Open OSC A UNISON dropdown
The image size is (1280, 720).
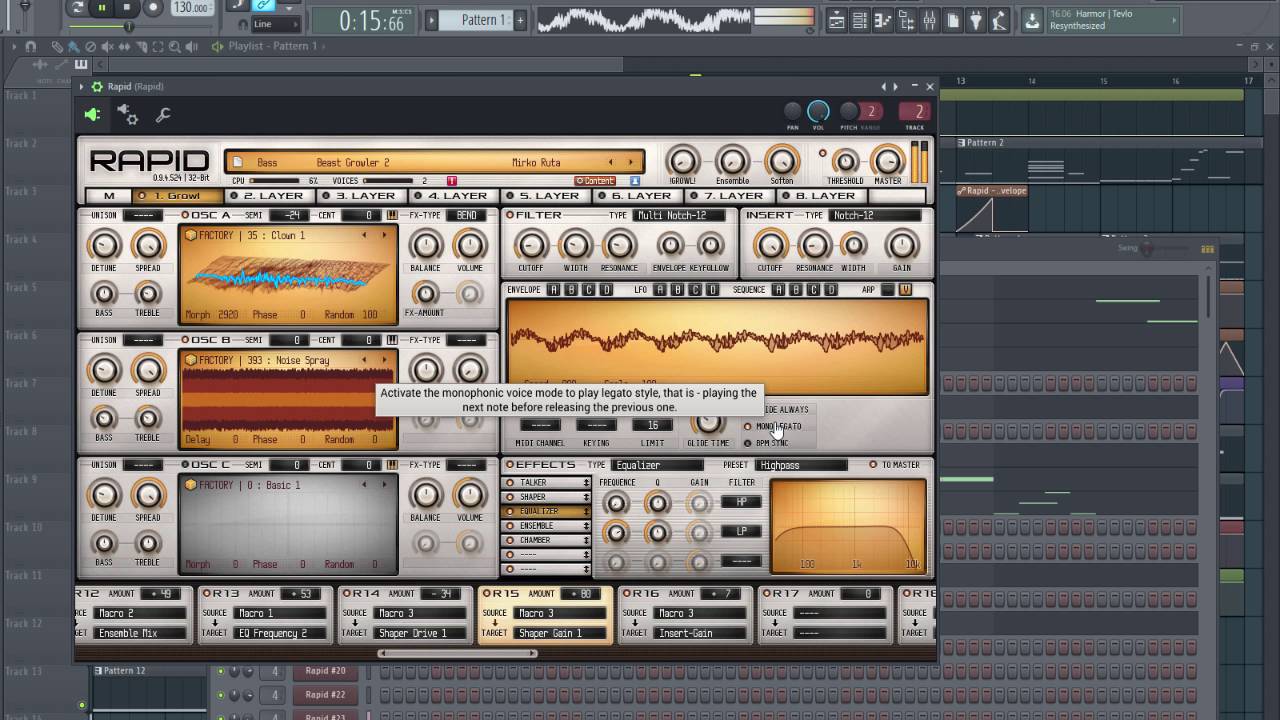click(143, 215)
